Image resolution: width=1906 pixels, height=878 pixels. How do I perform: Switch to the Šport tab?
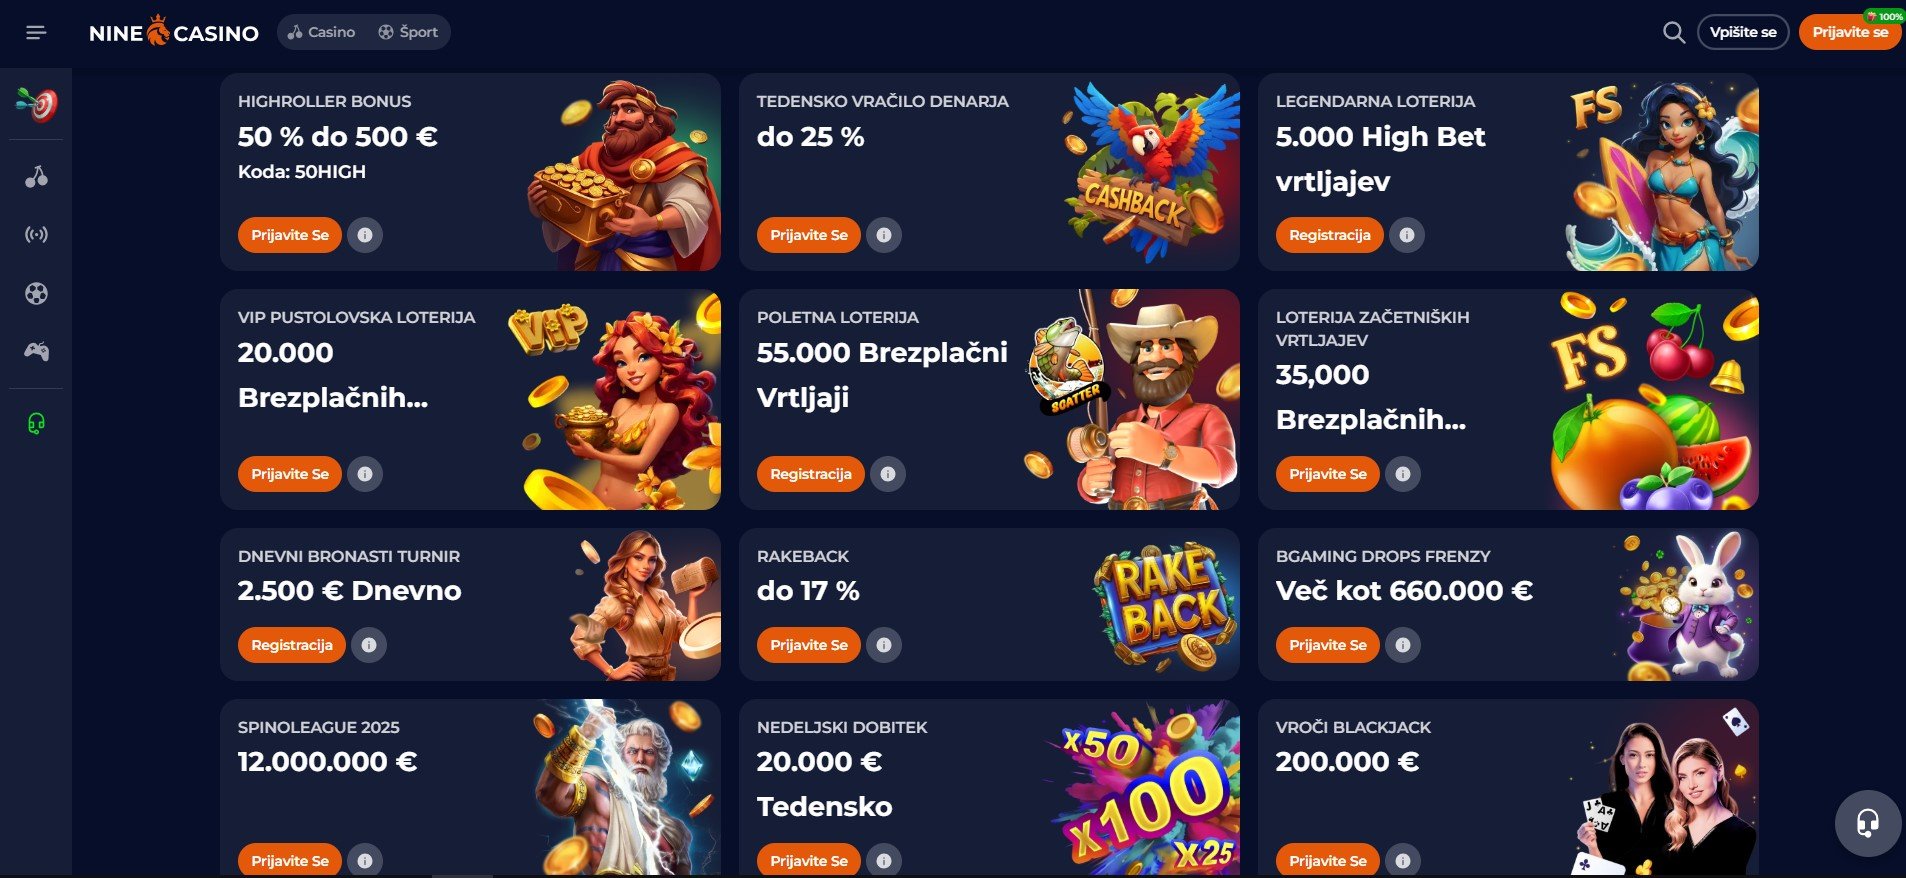408,32
